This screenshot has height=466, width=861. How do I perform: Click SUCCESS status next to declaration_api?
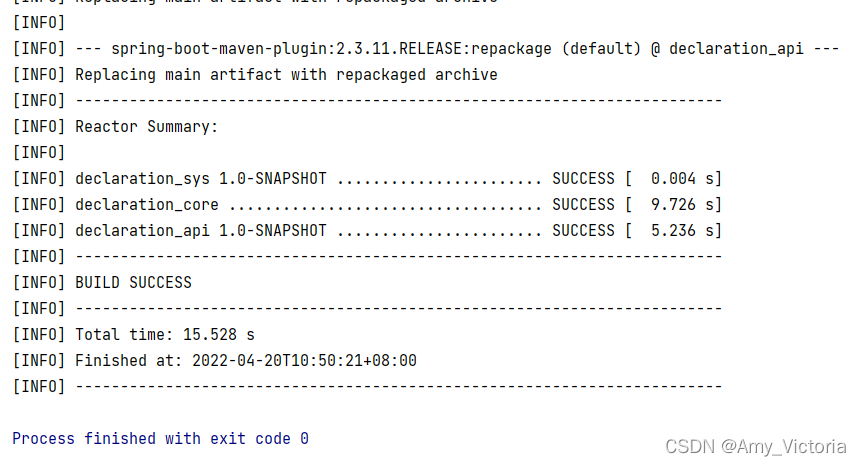coord(583,231)
